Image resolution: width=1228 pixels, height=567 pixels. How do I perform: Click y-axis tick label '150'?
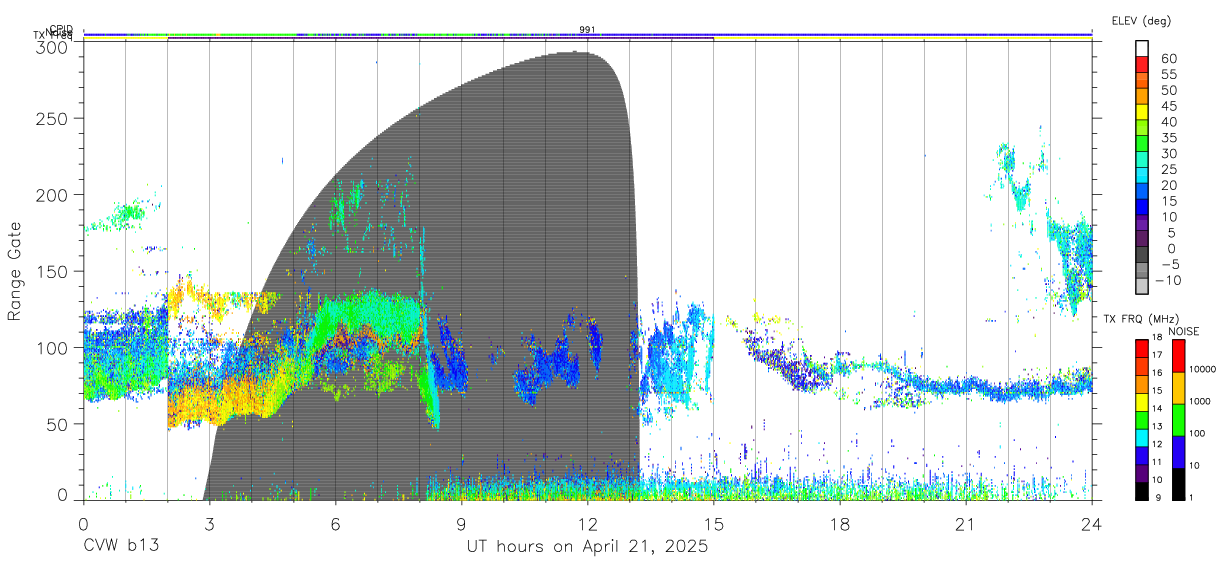pos(53,271)
